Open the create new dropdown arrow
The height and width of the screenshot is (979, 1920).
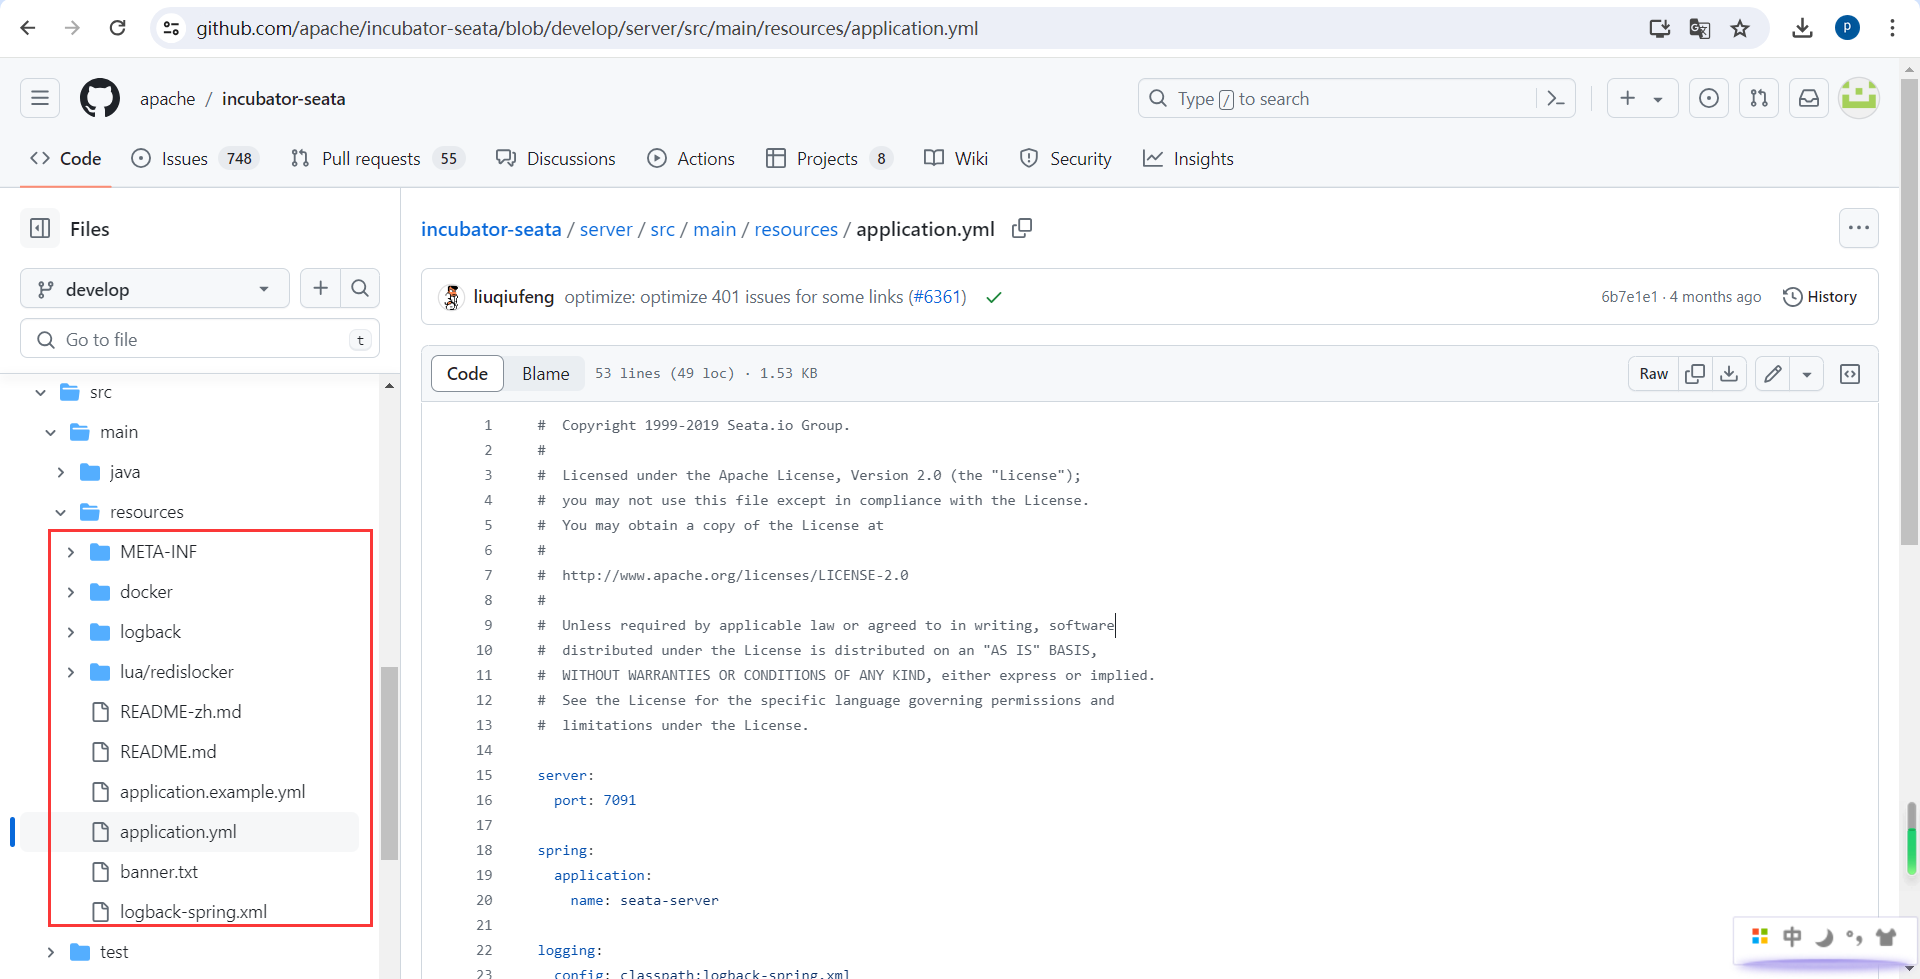1658,99
